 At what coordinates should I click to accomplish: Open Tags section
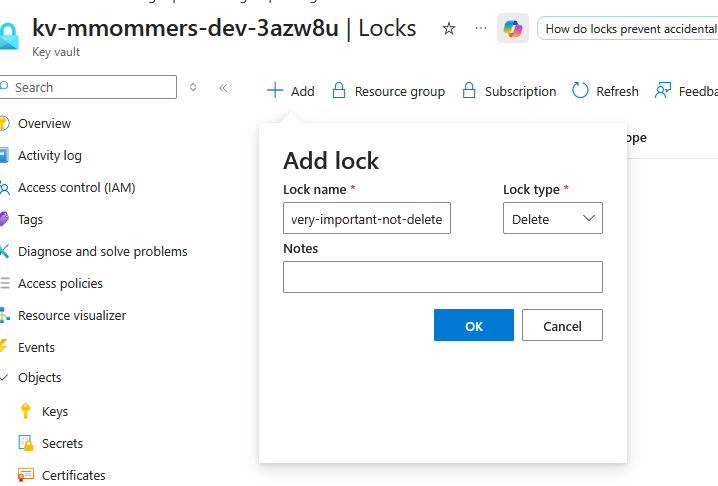pos(30,219)
